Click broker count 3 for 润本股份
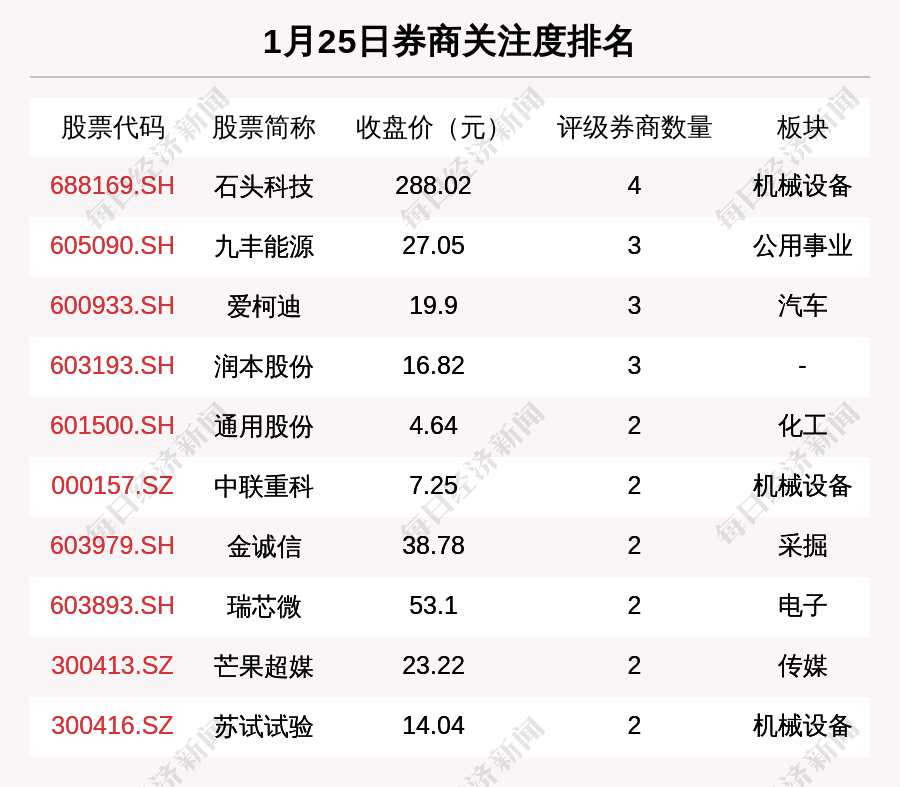The width and height of the screenshot is (900, 787). pyautogui.click(x=634, y=366)
